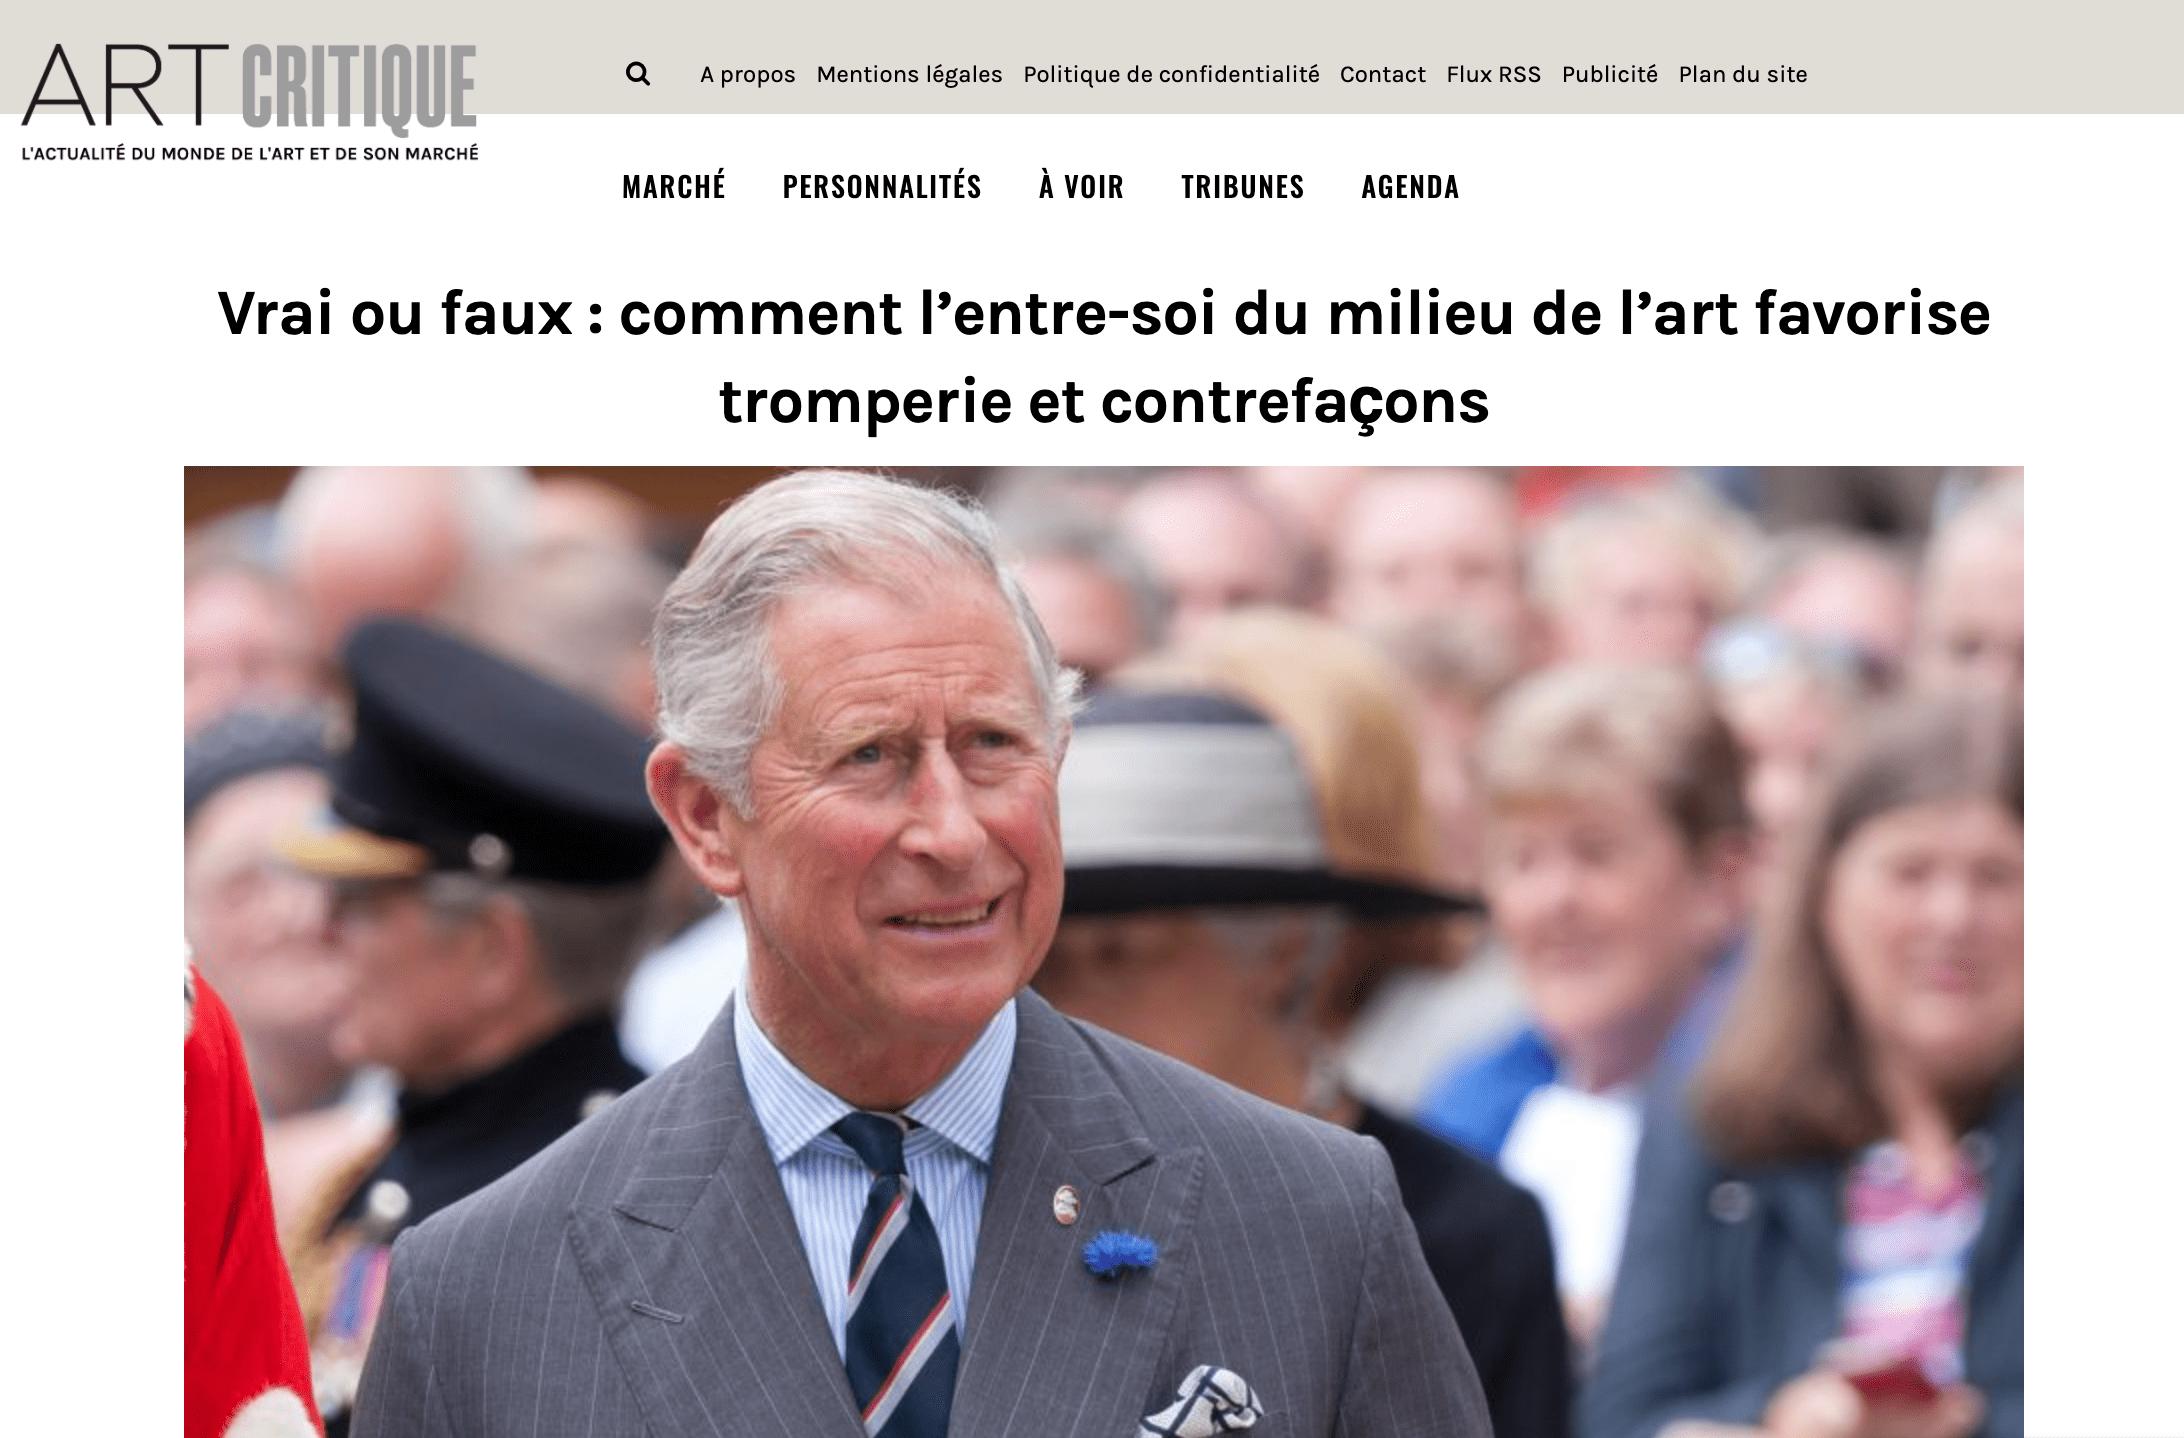Open the Contact link

pyautogui.click(x=1382, y=74)
